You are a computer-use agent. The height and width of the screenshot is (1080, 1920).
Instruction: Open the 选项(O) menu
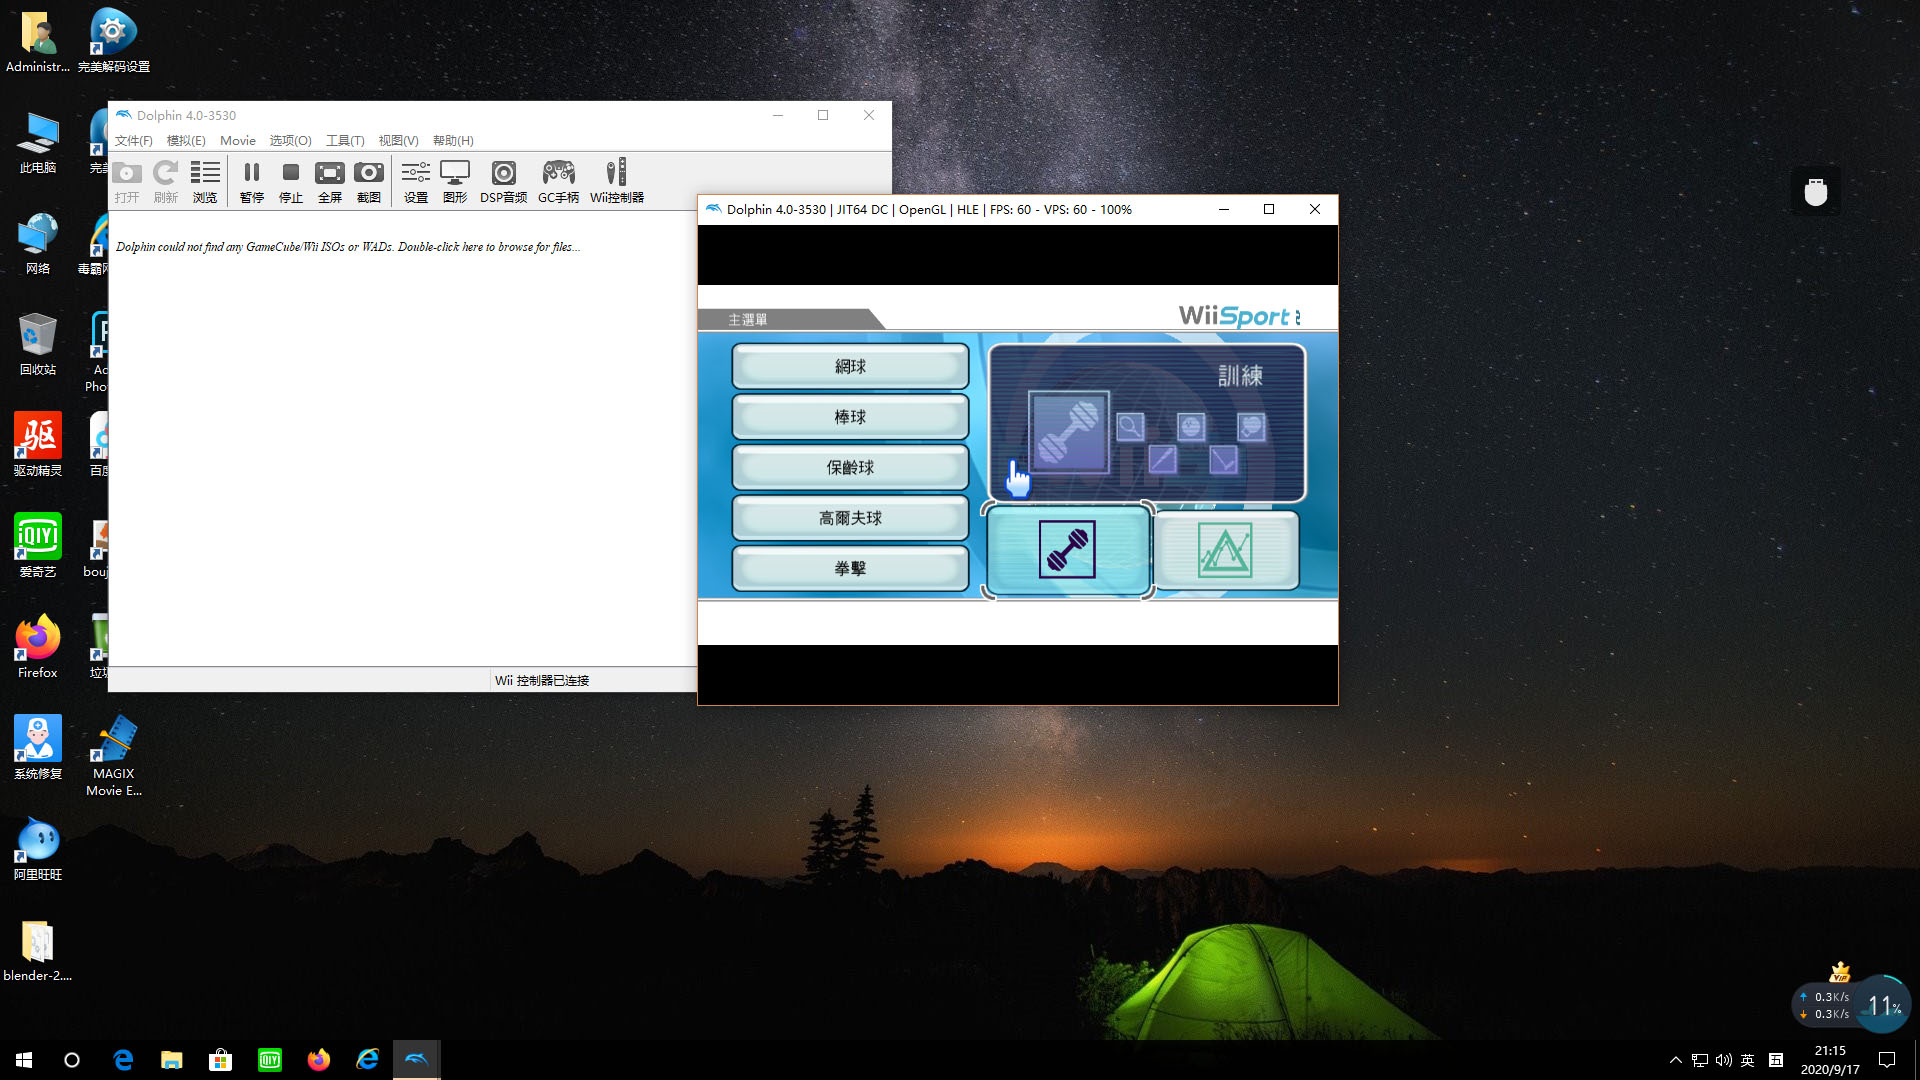(291, 141)
